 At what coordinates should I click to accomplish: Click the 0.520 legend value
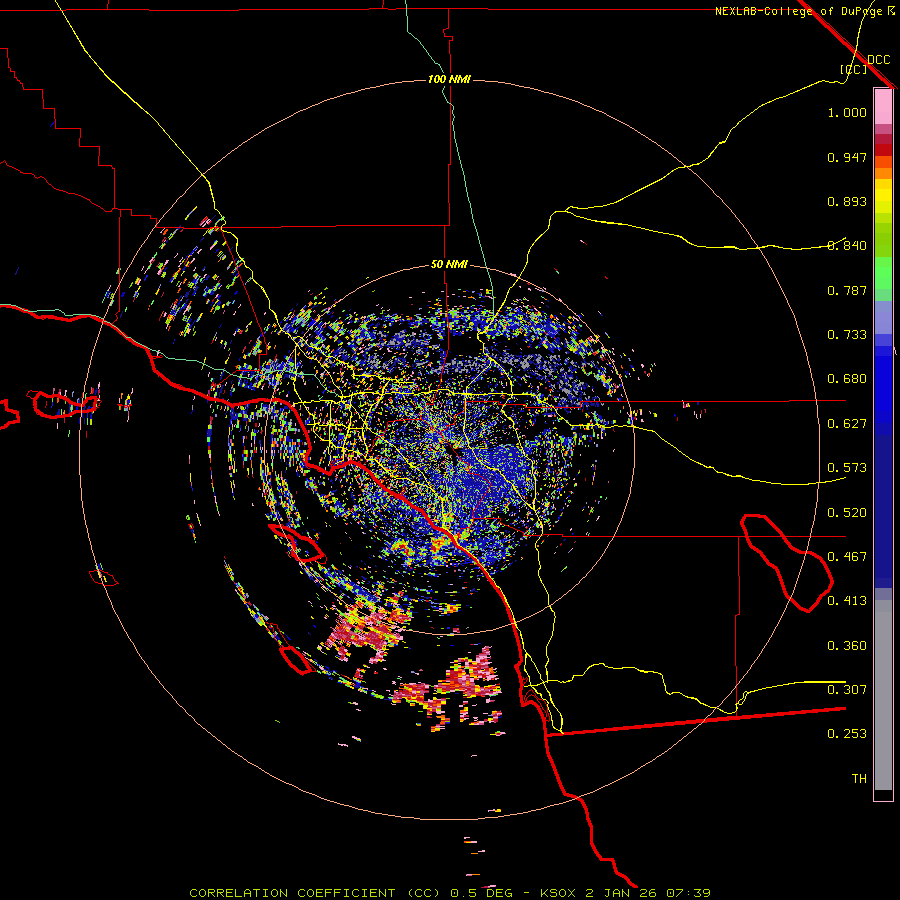[x=847, y=513]
